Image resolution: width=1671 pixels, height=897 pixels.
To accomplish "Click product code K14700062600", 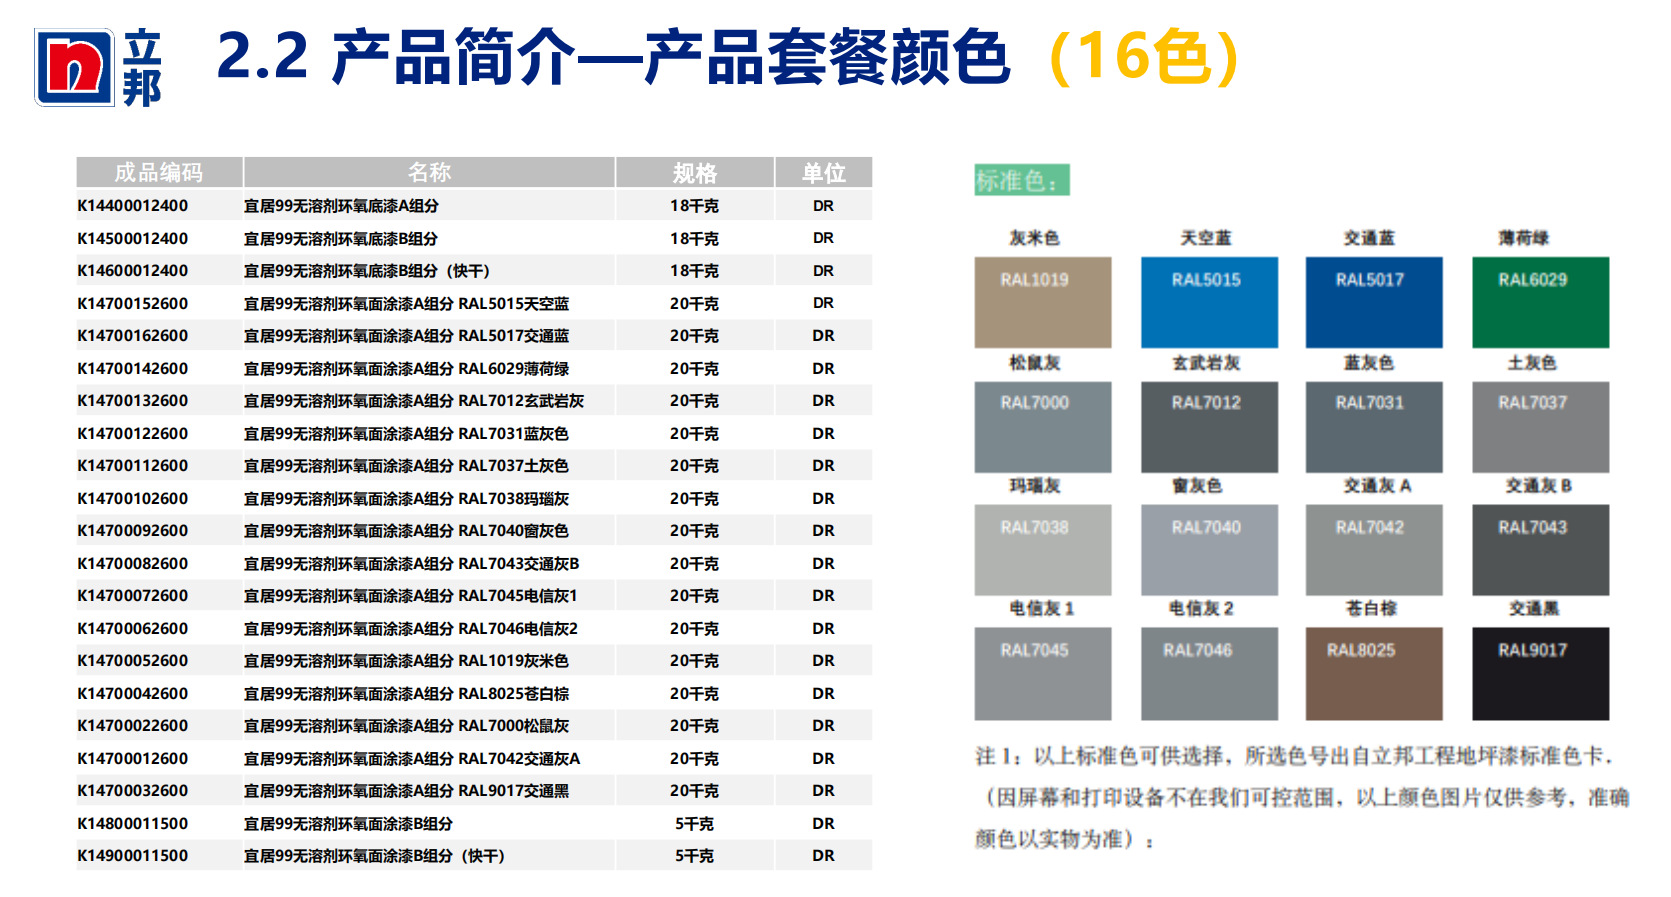I will coord(133,628).
